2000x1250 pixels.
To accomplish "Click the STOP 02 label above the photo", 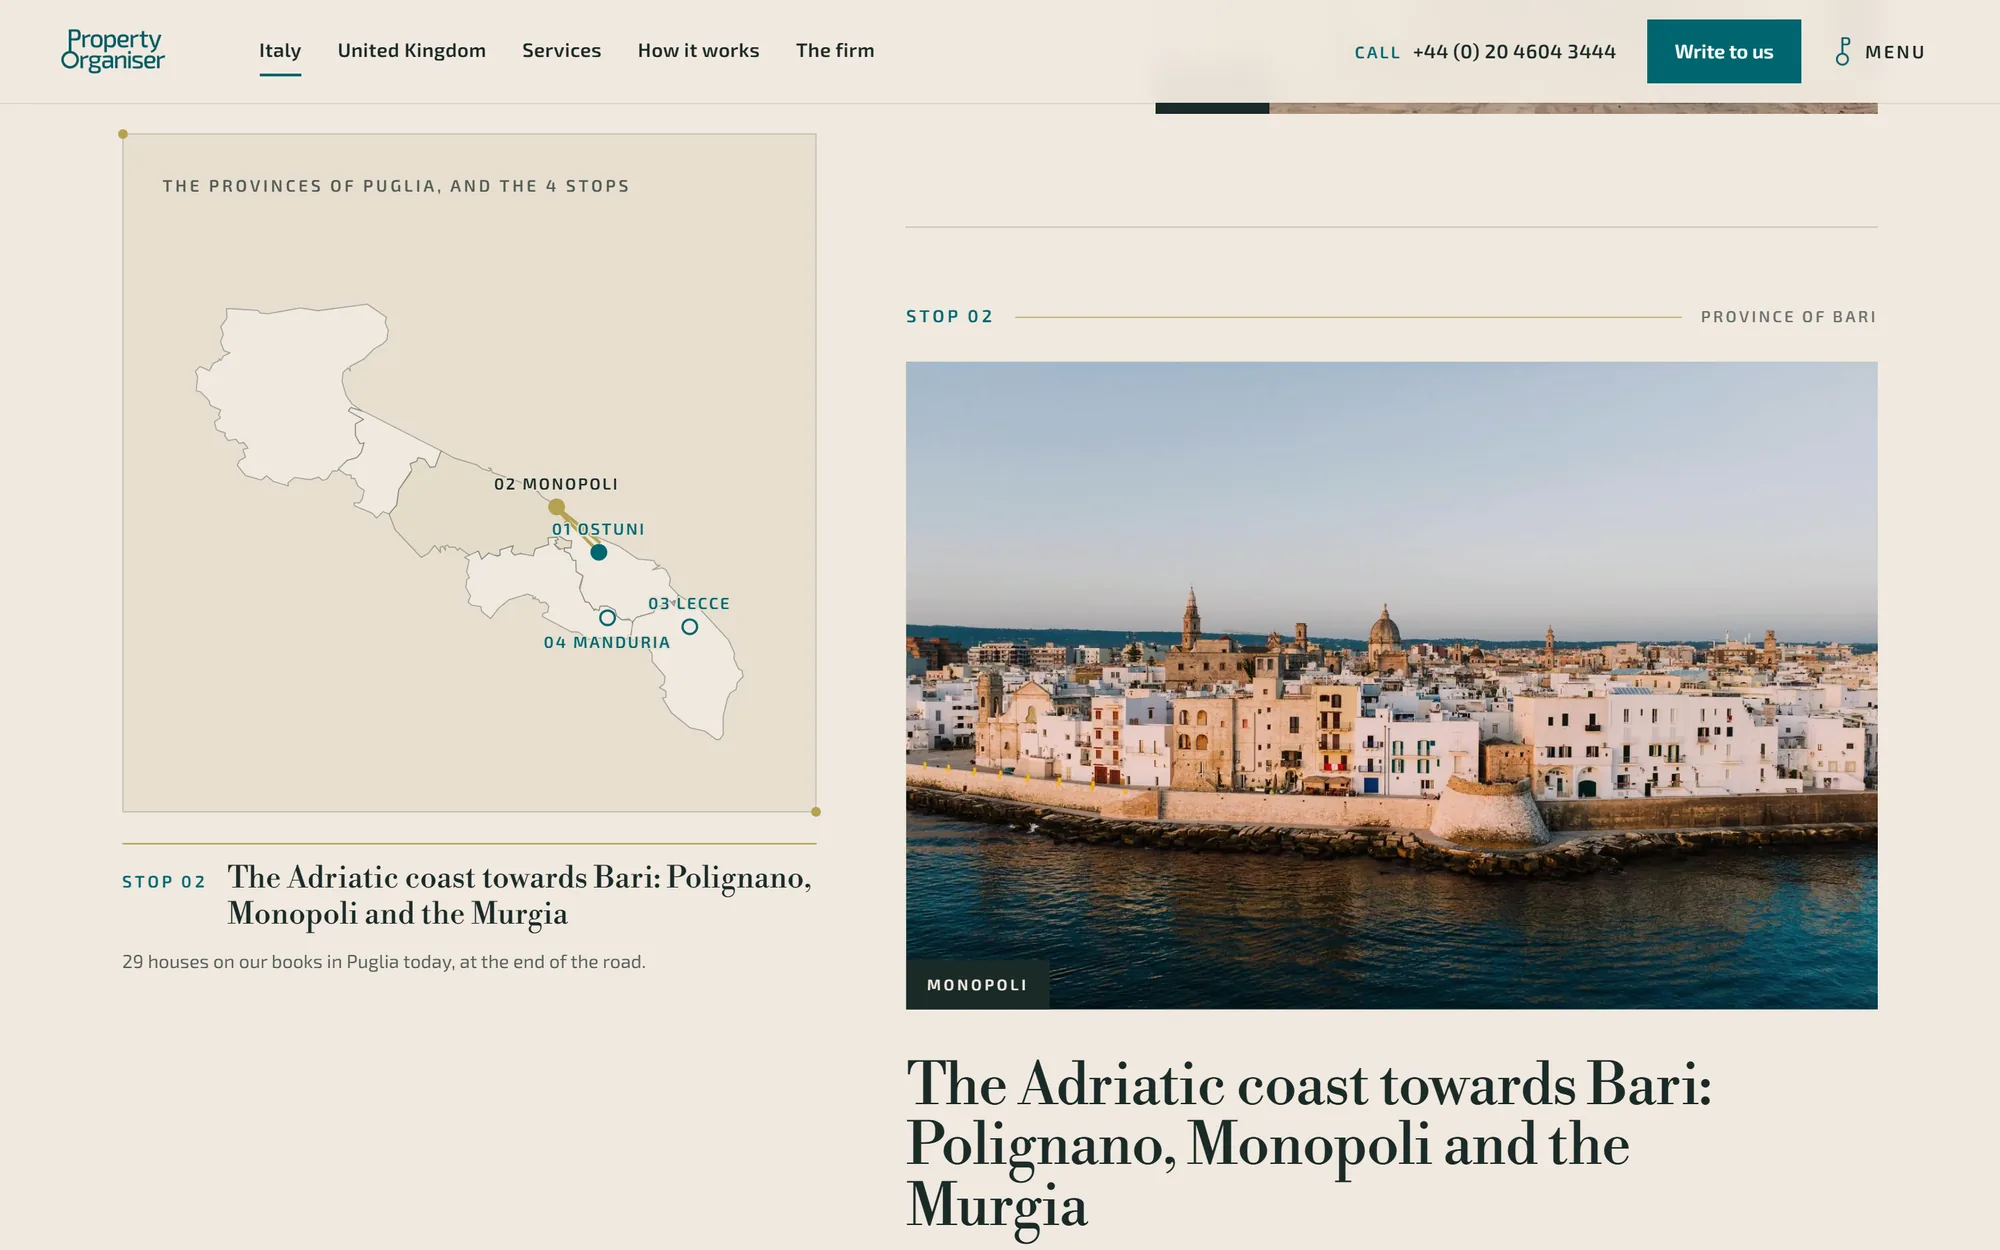I will [950, 316].
